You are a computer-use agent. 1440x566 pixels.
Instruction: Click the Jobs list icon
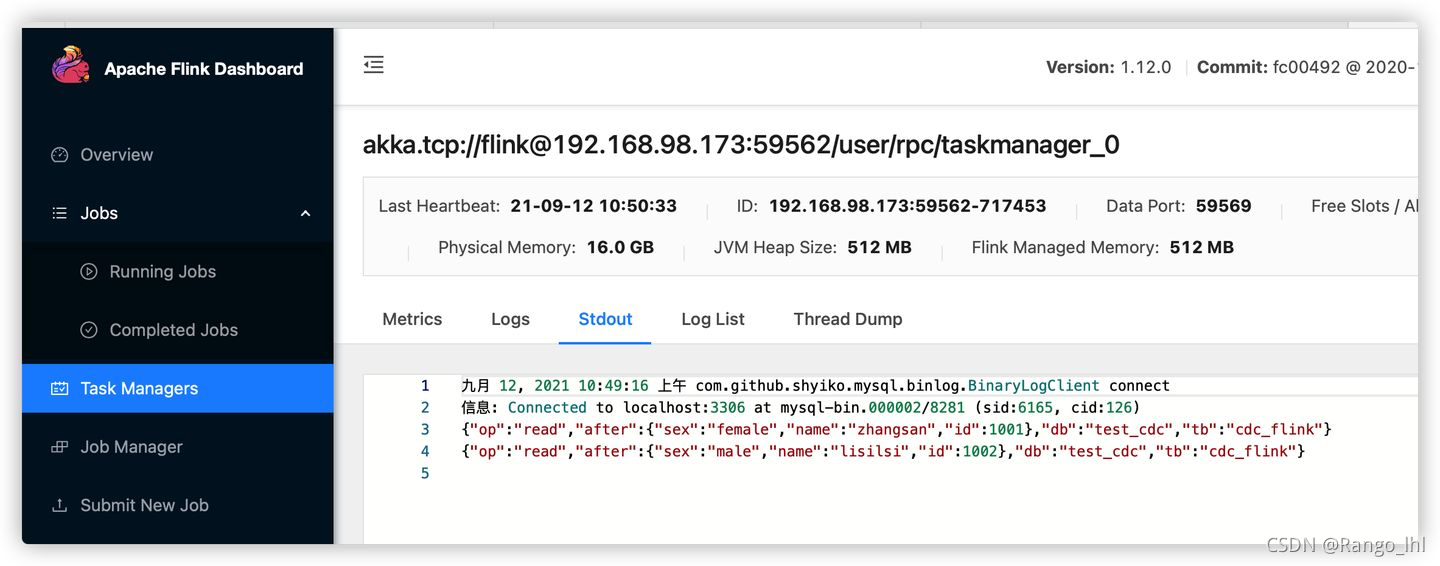point(60,213)
